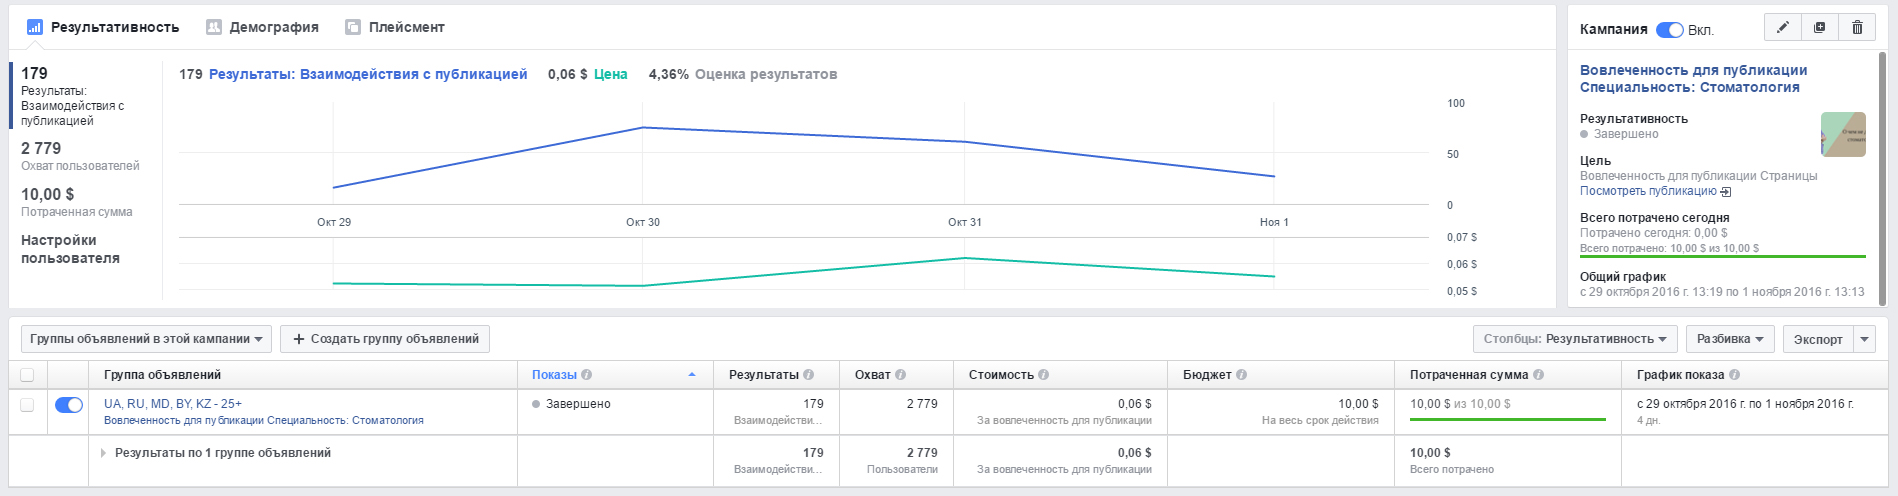Expand Результаты по 1 группе объявлений row
The width and height of the screenshot is (1898, 496).
pyautogui.click(x=103, y=453)
